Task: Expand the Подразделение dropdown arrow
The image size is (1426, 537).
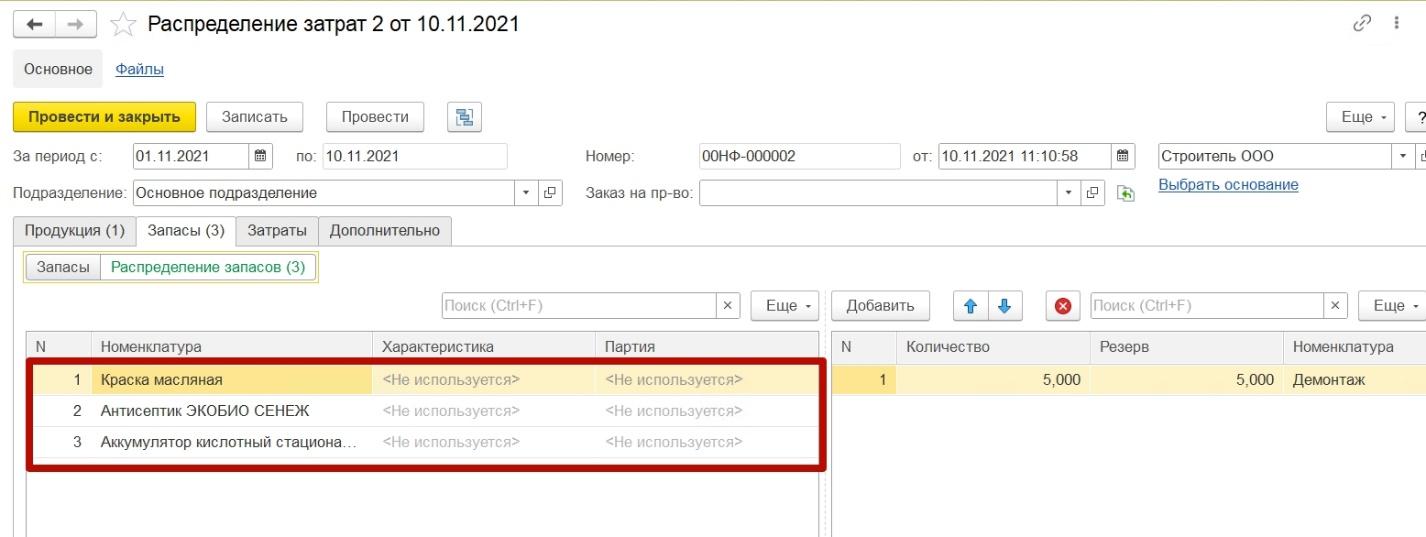Action: click(x=527, y=193)
